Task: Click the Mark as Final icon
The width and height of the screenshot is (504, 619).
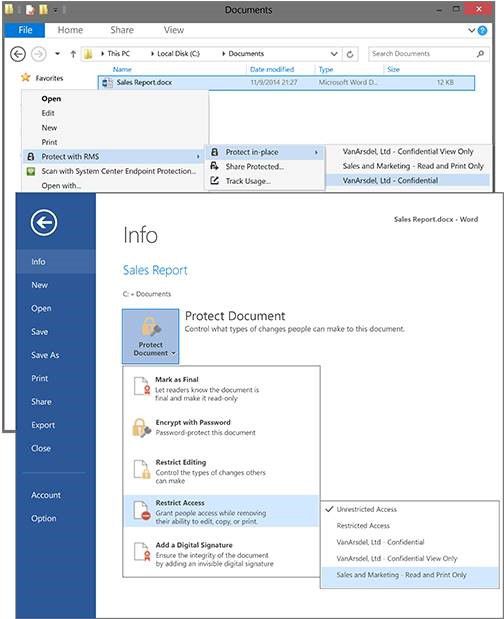Action: tap(141, 386)
